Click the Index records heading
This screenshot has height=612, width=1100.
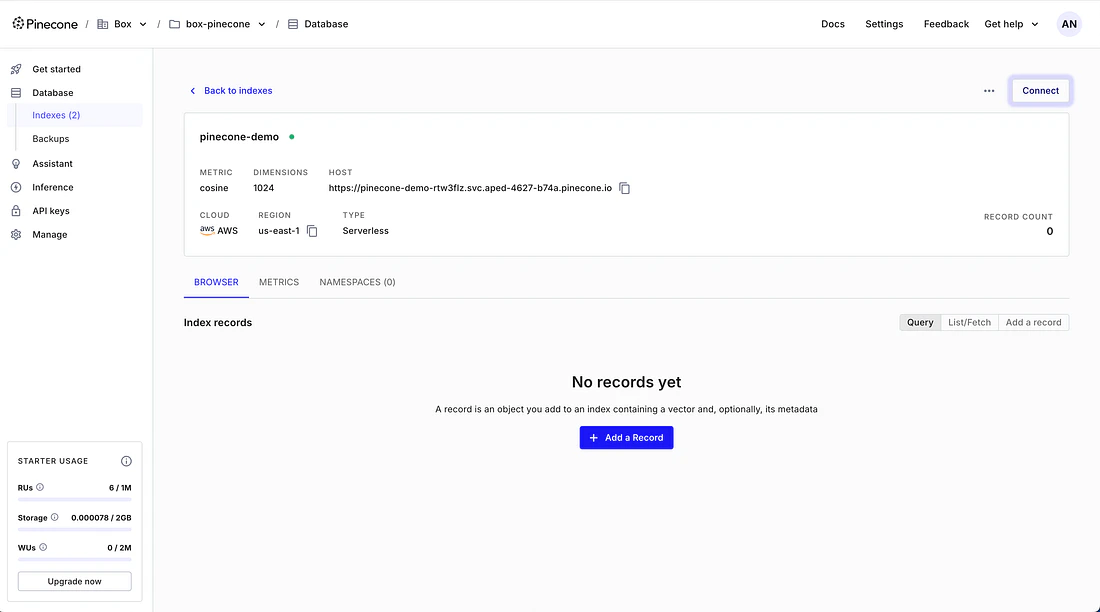217,323
